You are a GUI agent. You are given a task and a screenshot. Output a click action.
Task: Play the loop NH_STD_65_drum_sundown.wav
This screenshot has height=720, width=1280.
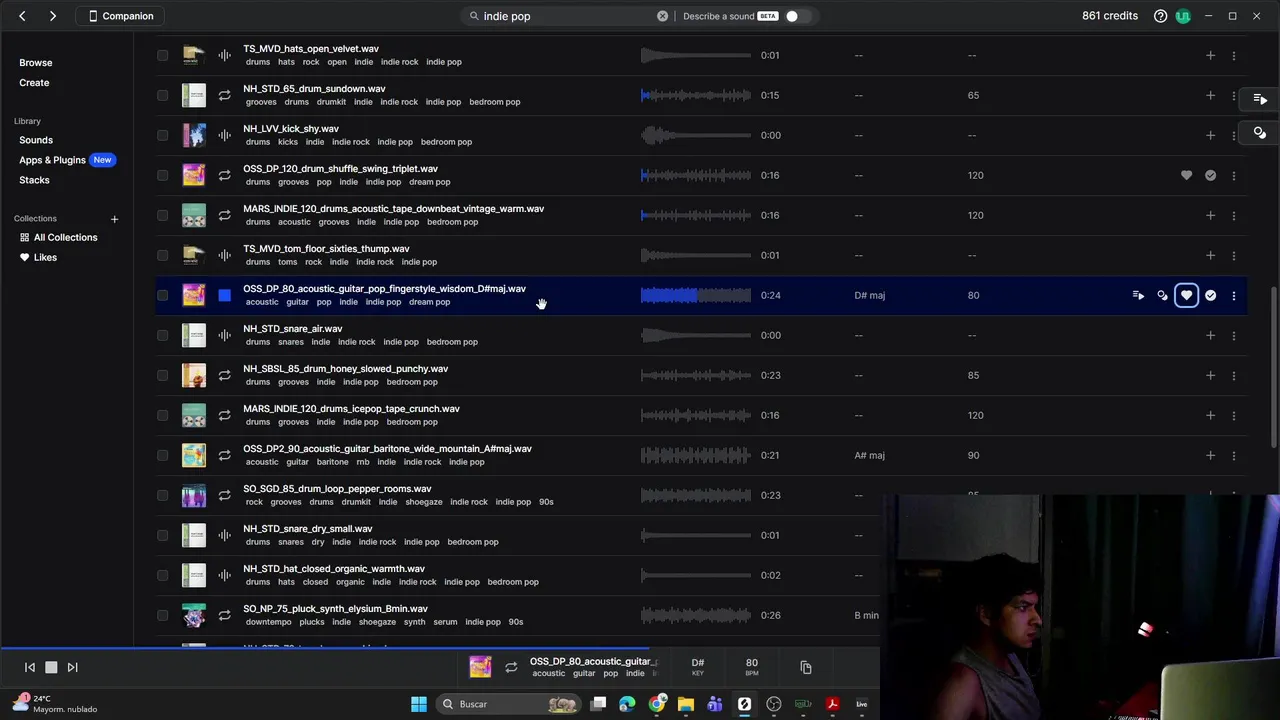(224, 95)
